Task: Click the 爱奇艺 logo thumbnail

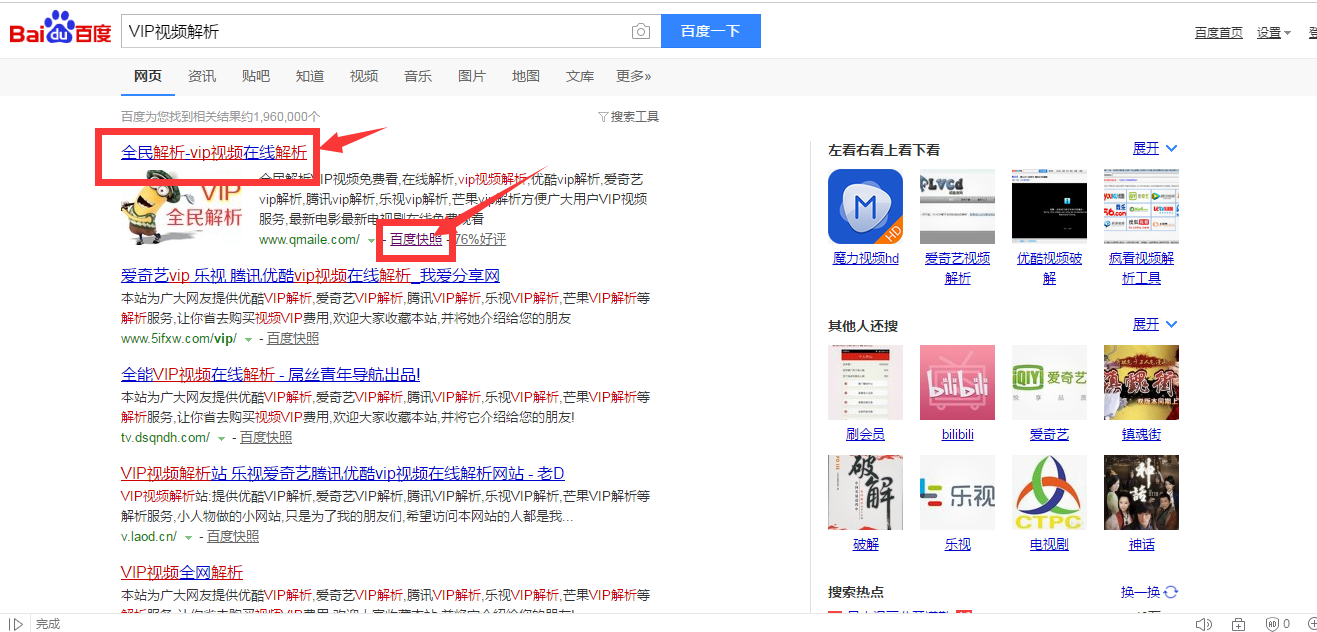Action: pyautogui.click(x=1049, y=382)
